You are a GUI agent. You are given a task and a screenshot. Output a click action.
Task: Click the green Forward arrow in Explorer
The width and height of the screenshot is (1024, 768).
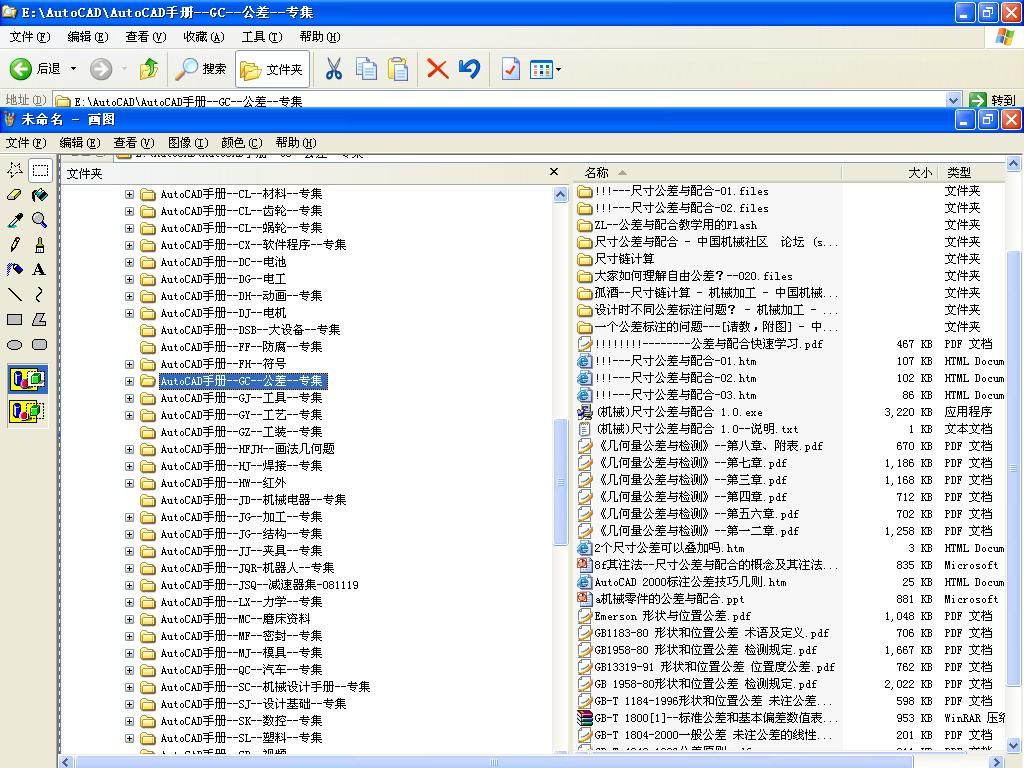[101, 69]
